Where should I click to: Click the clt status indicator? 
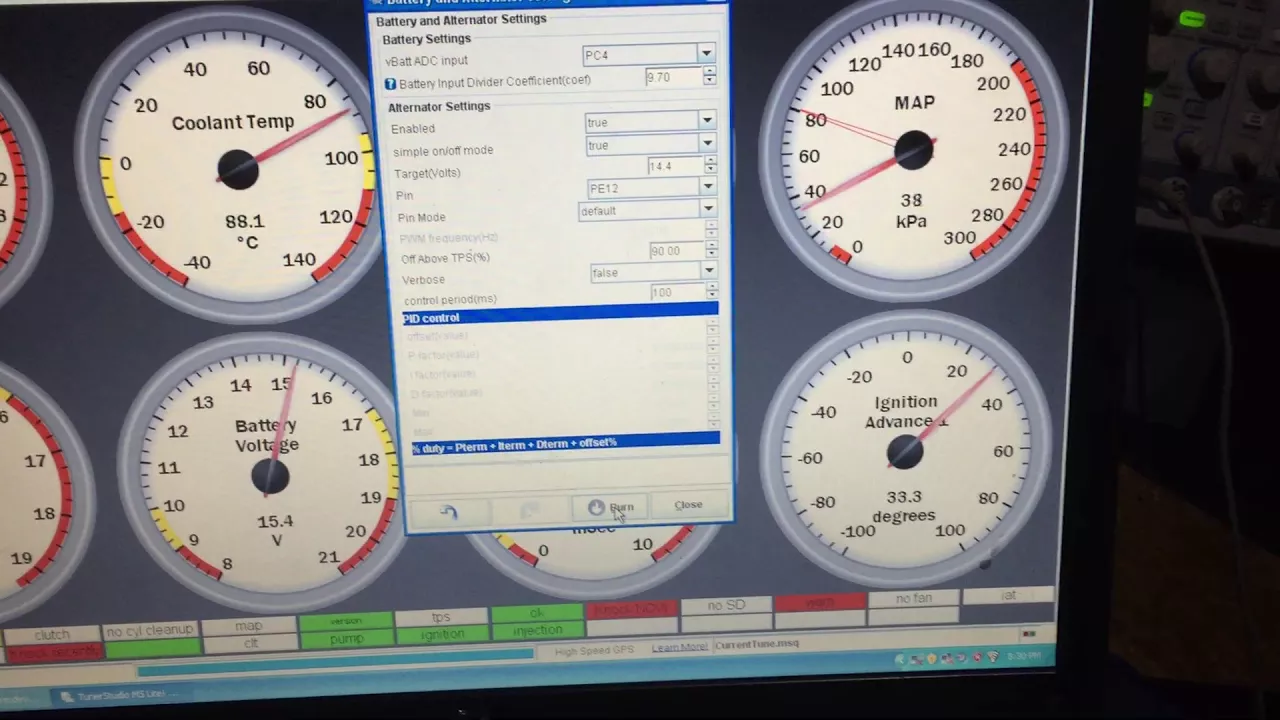click(249, 643)
